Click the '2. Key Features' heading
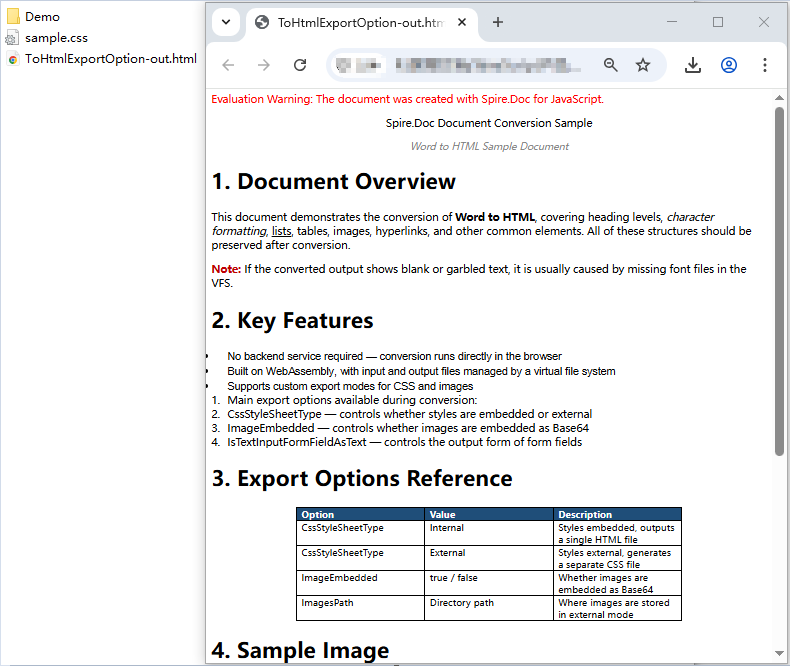790x666 pixels. pyautogui.click(x=292, y=321)
